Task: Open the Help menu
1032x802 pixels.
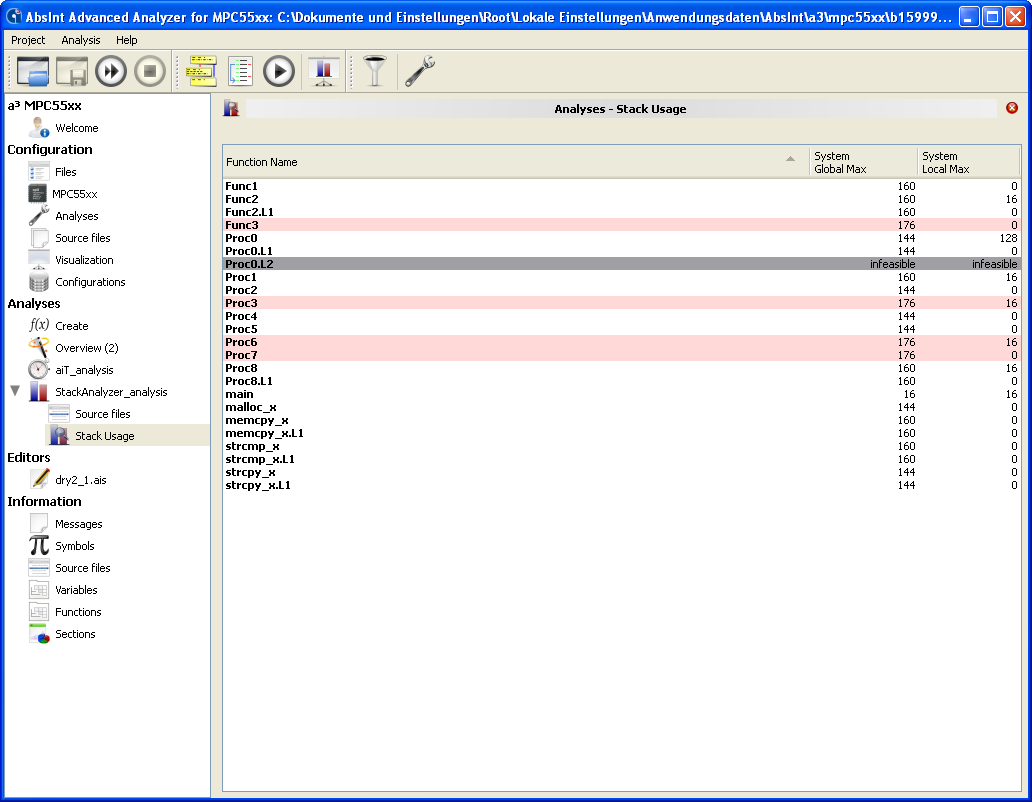Action: point(126,40)
